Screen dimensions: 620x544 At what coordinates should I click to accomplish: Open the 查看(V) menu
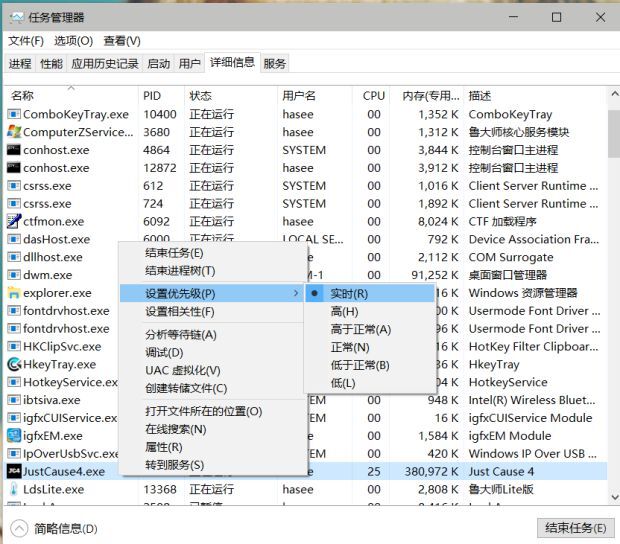point(122,41)
